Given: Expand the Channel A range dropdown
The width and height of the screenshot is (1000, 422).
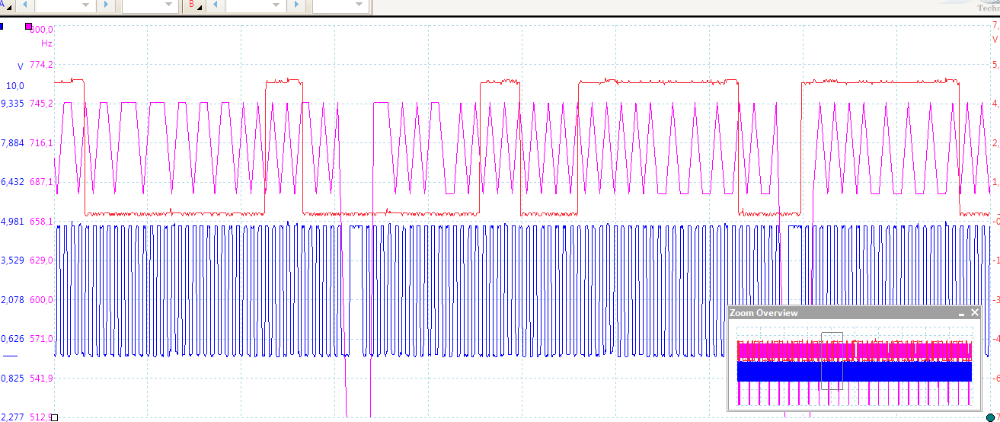Looking at the screenshot, I should (84, 6).
